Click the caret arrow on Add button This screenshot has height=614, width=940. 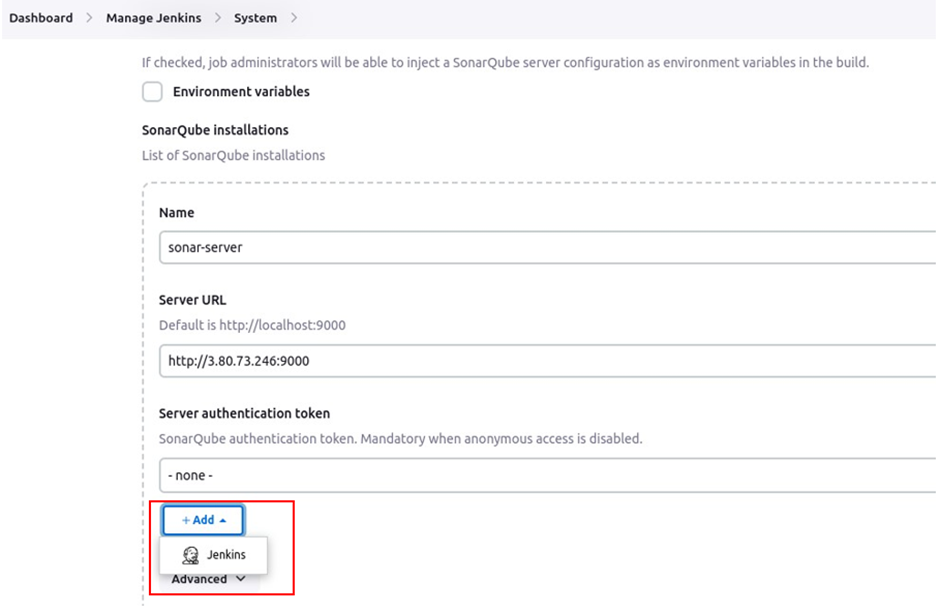coord(223,520)
